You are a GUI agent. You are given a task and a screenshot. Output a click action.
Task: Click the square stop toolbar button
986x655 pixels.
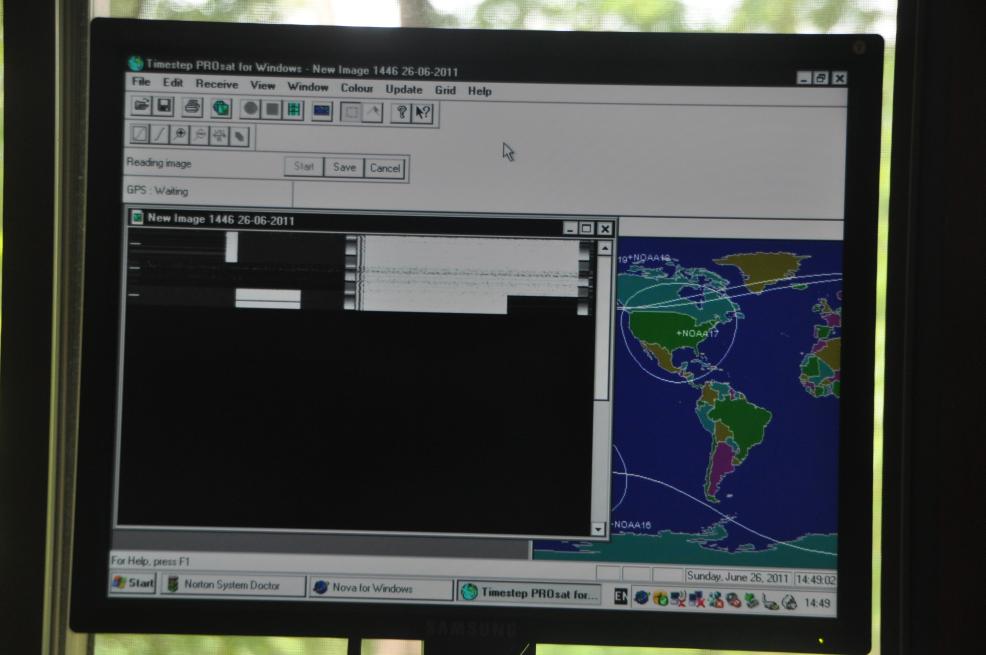(272, 109)
